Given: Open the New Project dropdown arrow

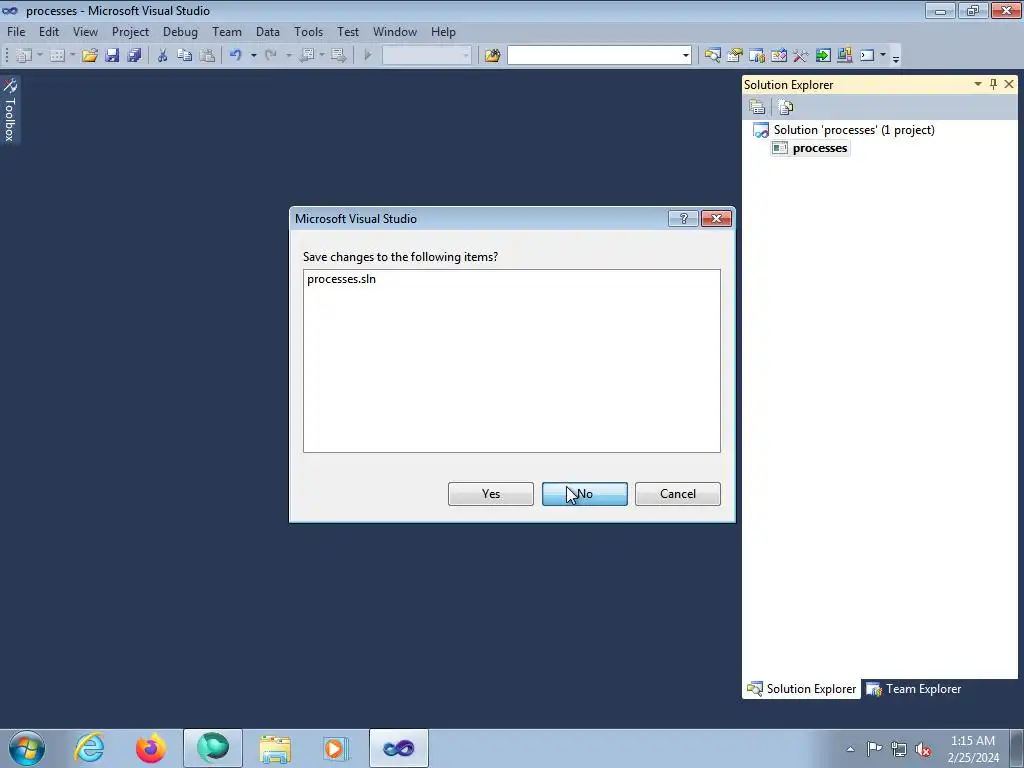Looking at the screenshot, I should [x=40, y=56].
